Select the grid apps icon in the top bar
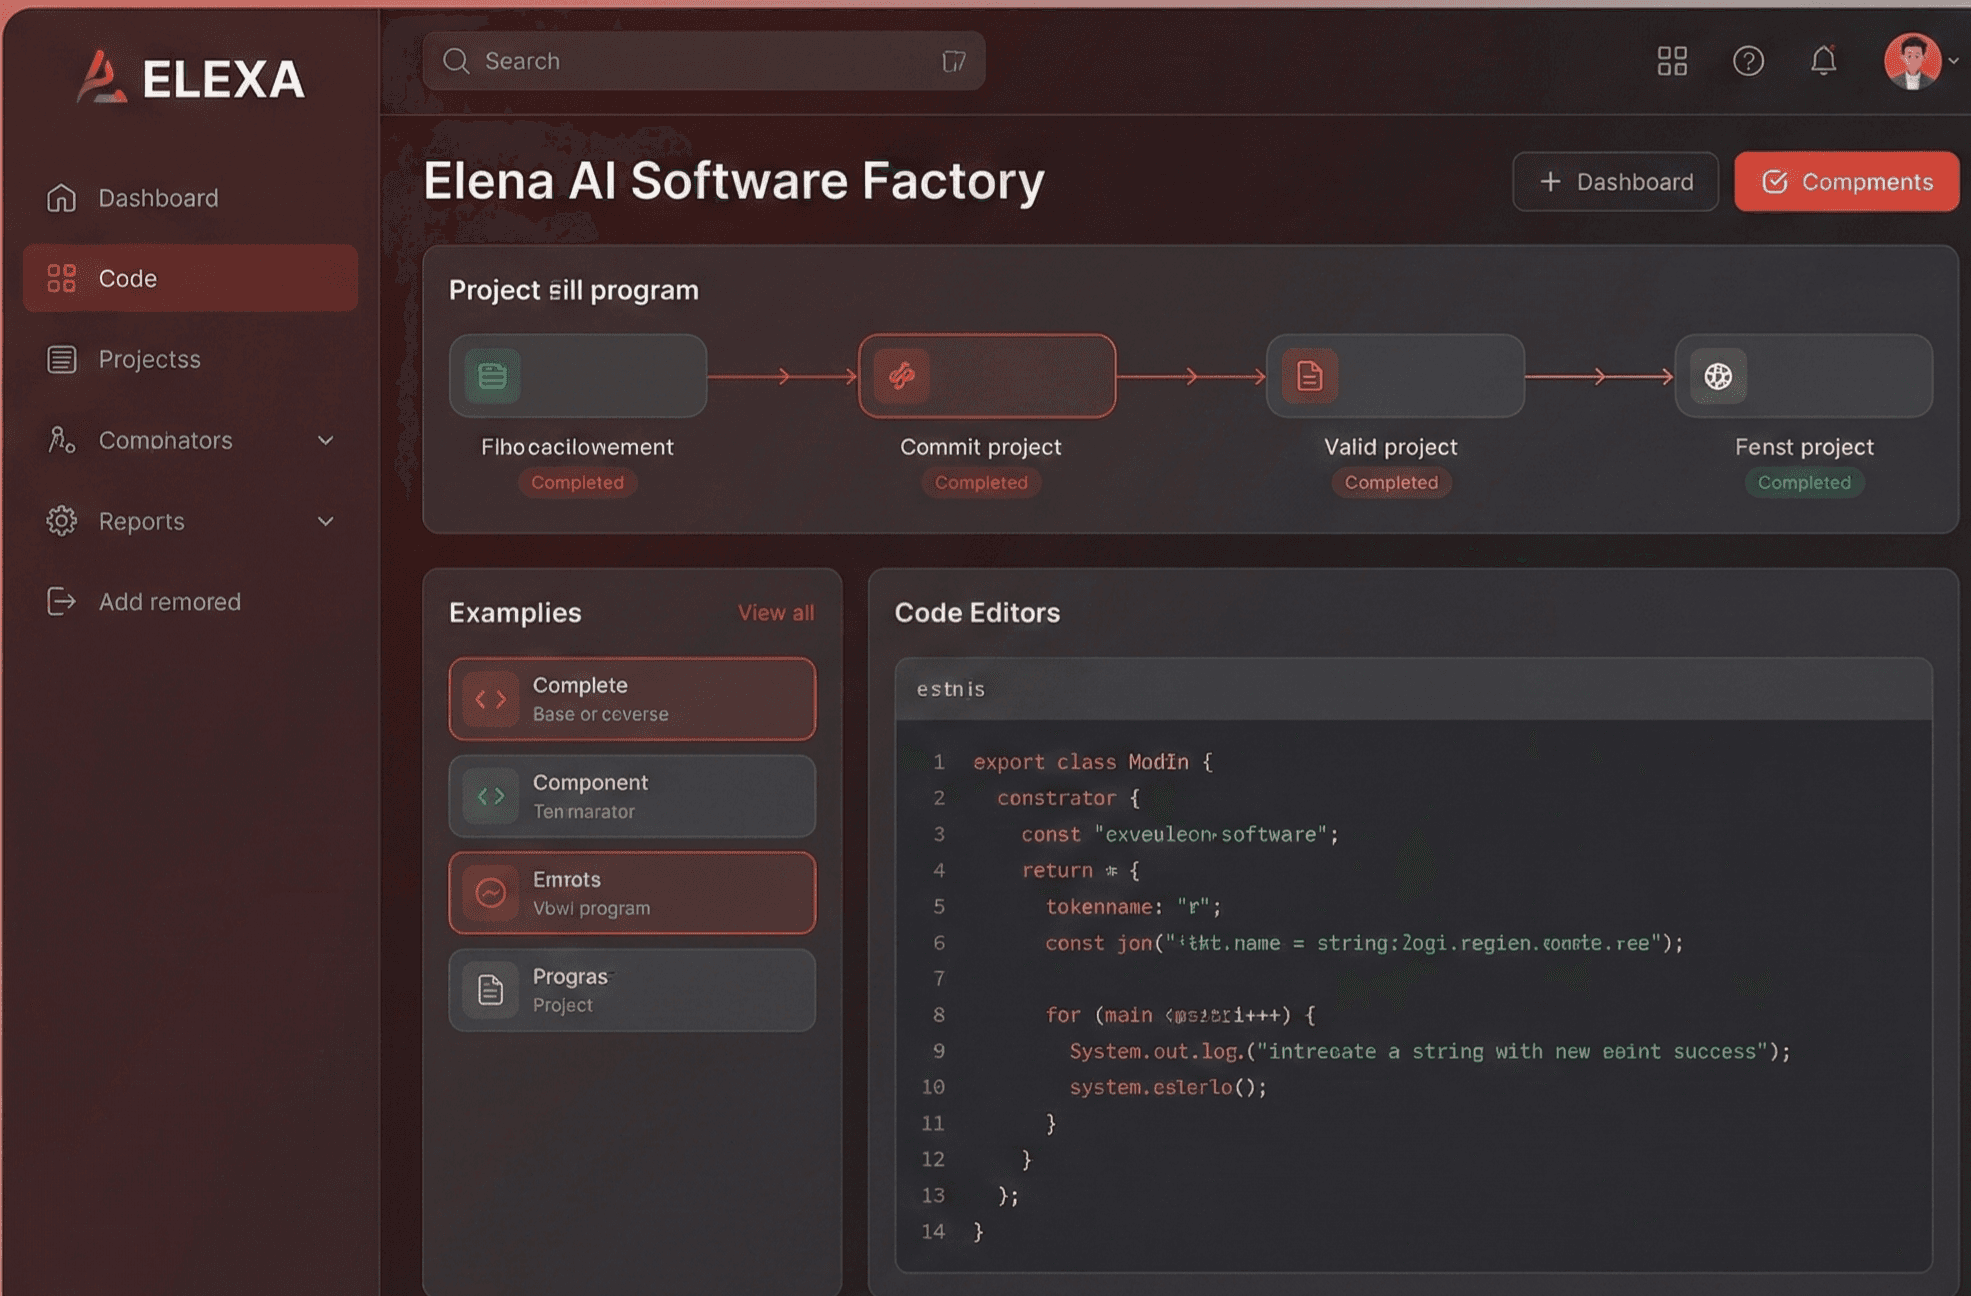 (1670, 61)
